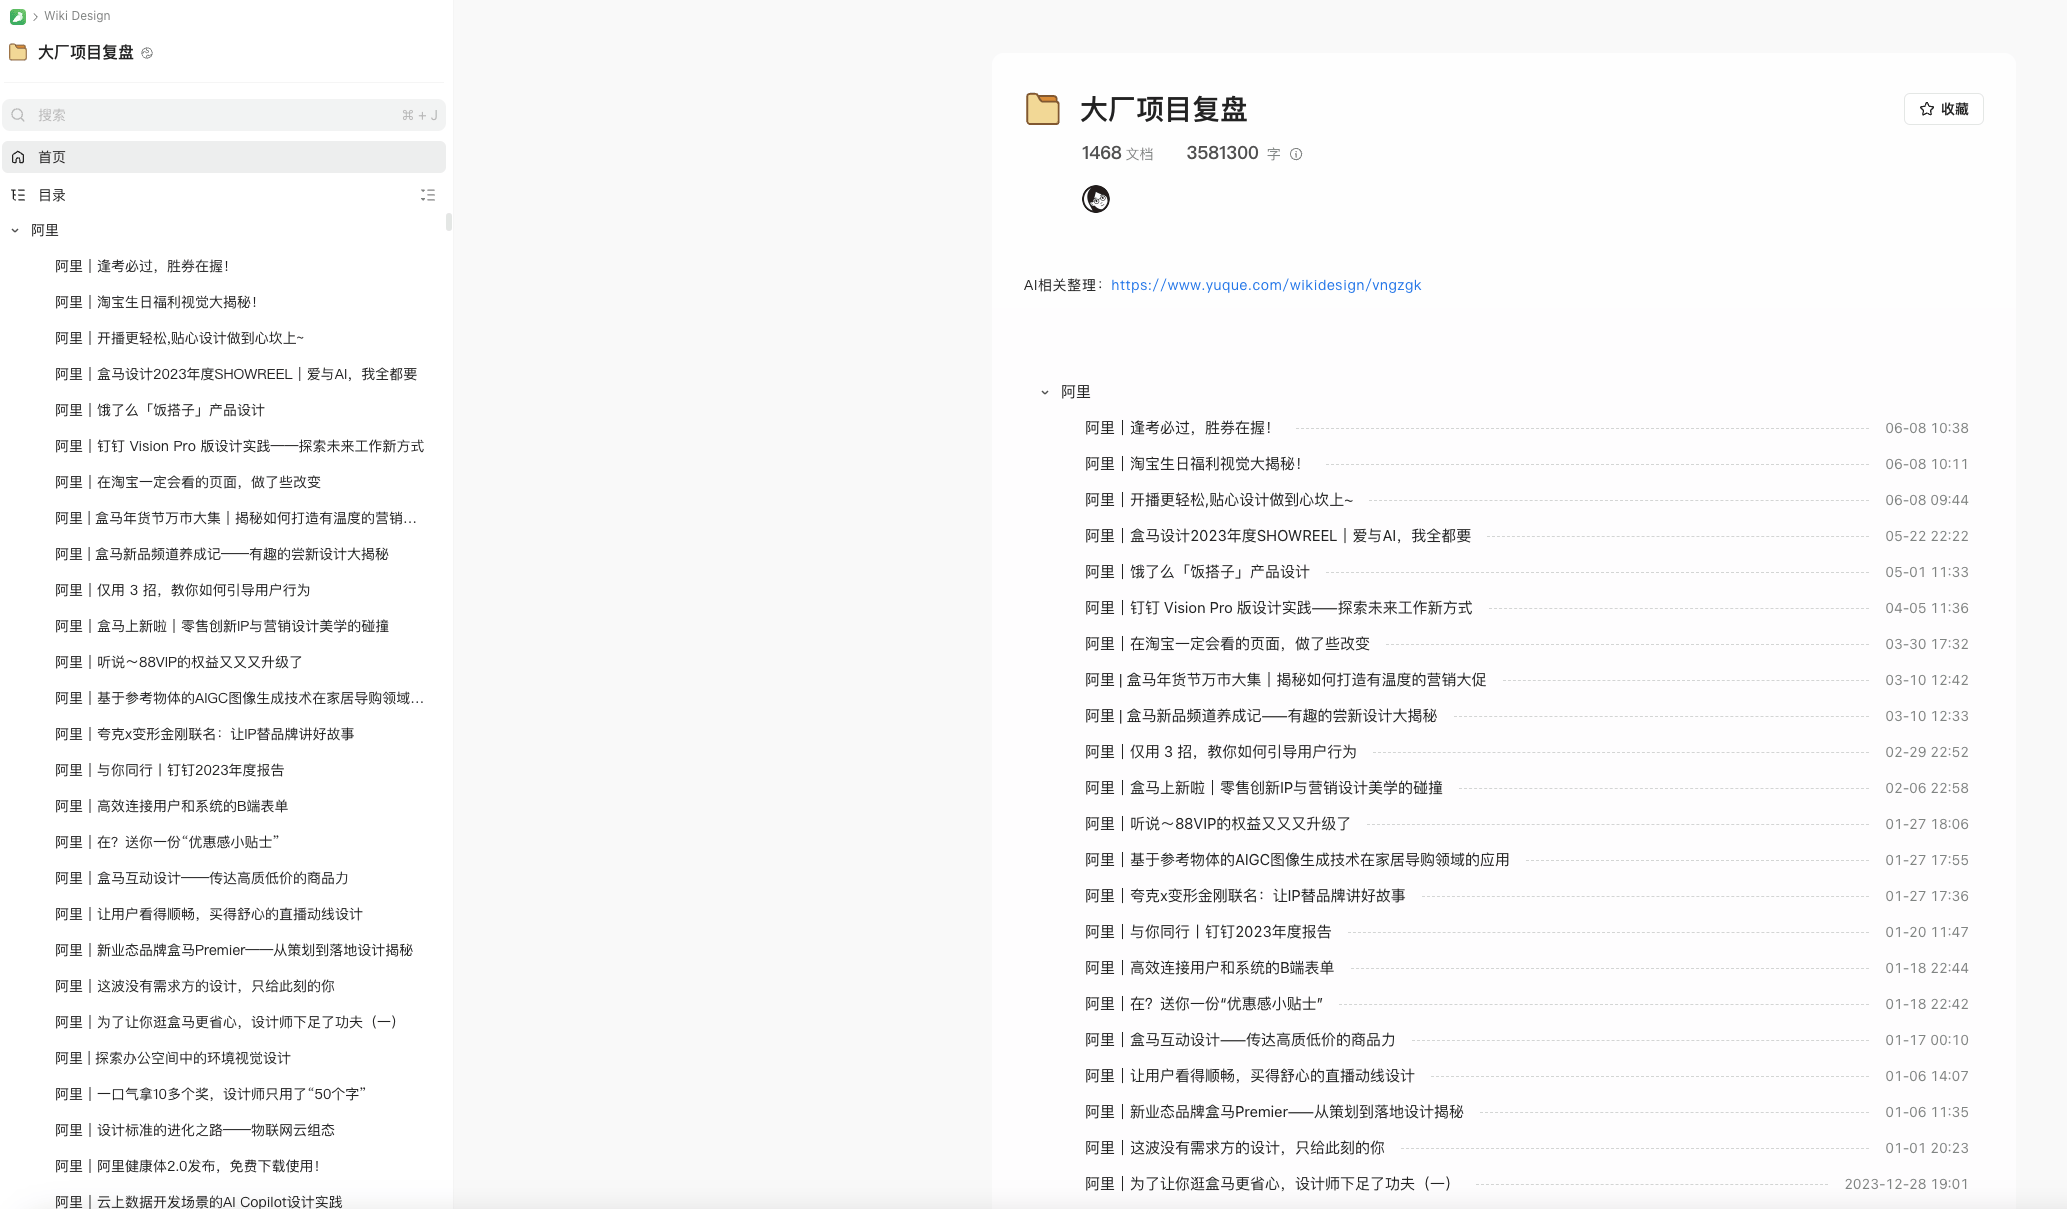2067x1209 pixels.
Task: Click the public visibility icon next to 大厂项目复盘
Action: [147, 53]
